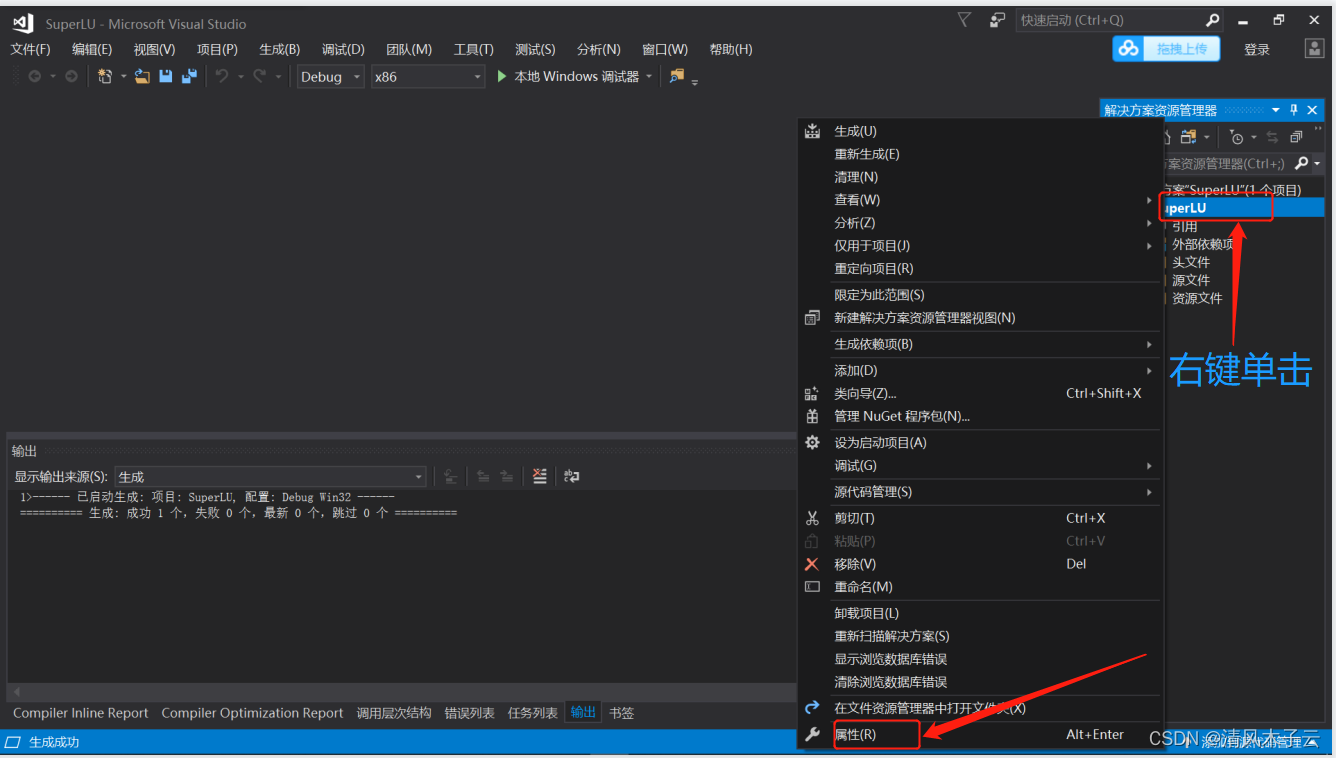Click the 设为启动项目 gear icon
This screenshot has width=1336, height=758.
(x=812, y=442)
